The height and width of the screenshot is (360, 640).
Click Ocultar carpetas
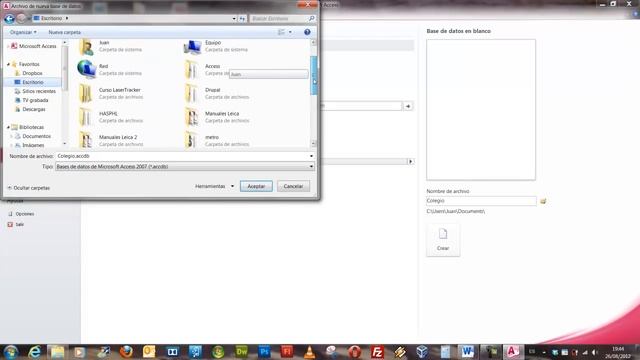(29, 188)
